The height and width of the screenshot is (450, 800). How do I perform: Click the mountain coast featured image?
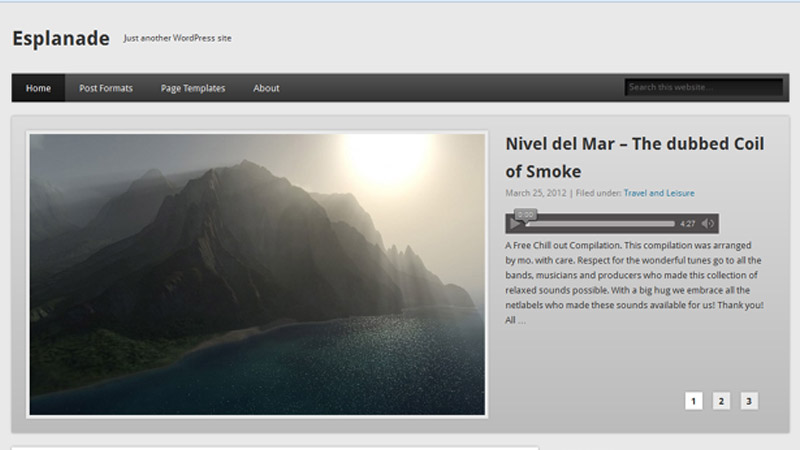257,274
